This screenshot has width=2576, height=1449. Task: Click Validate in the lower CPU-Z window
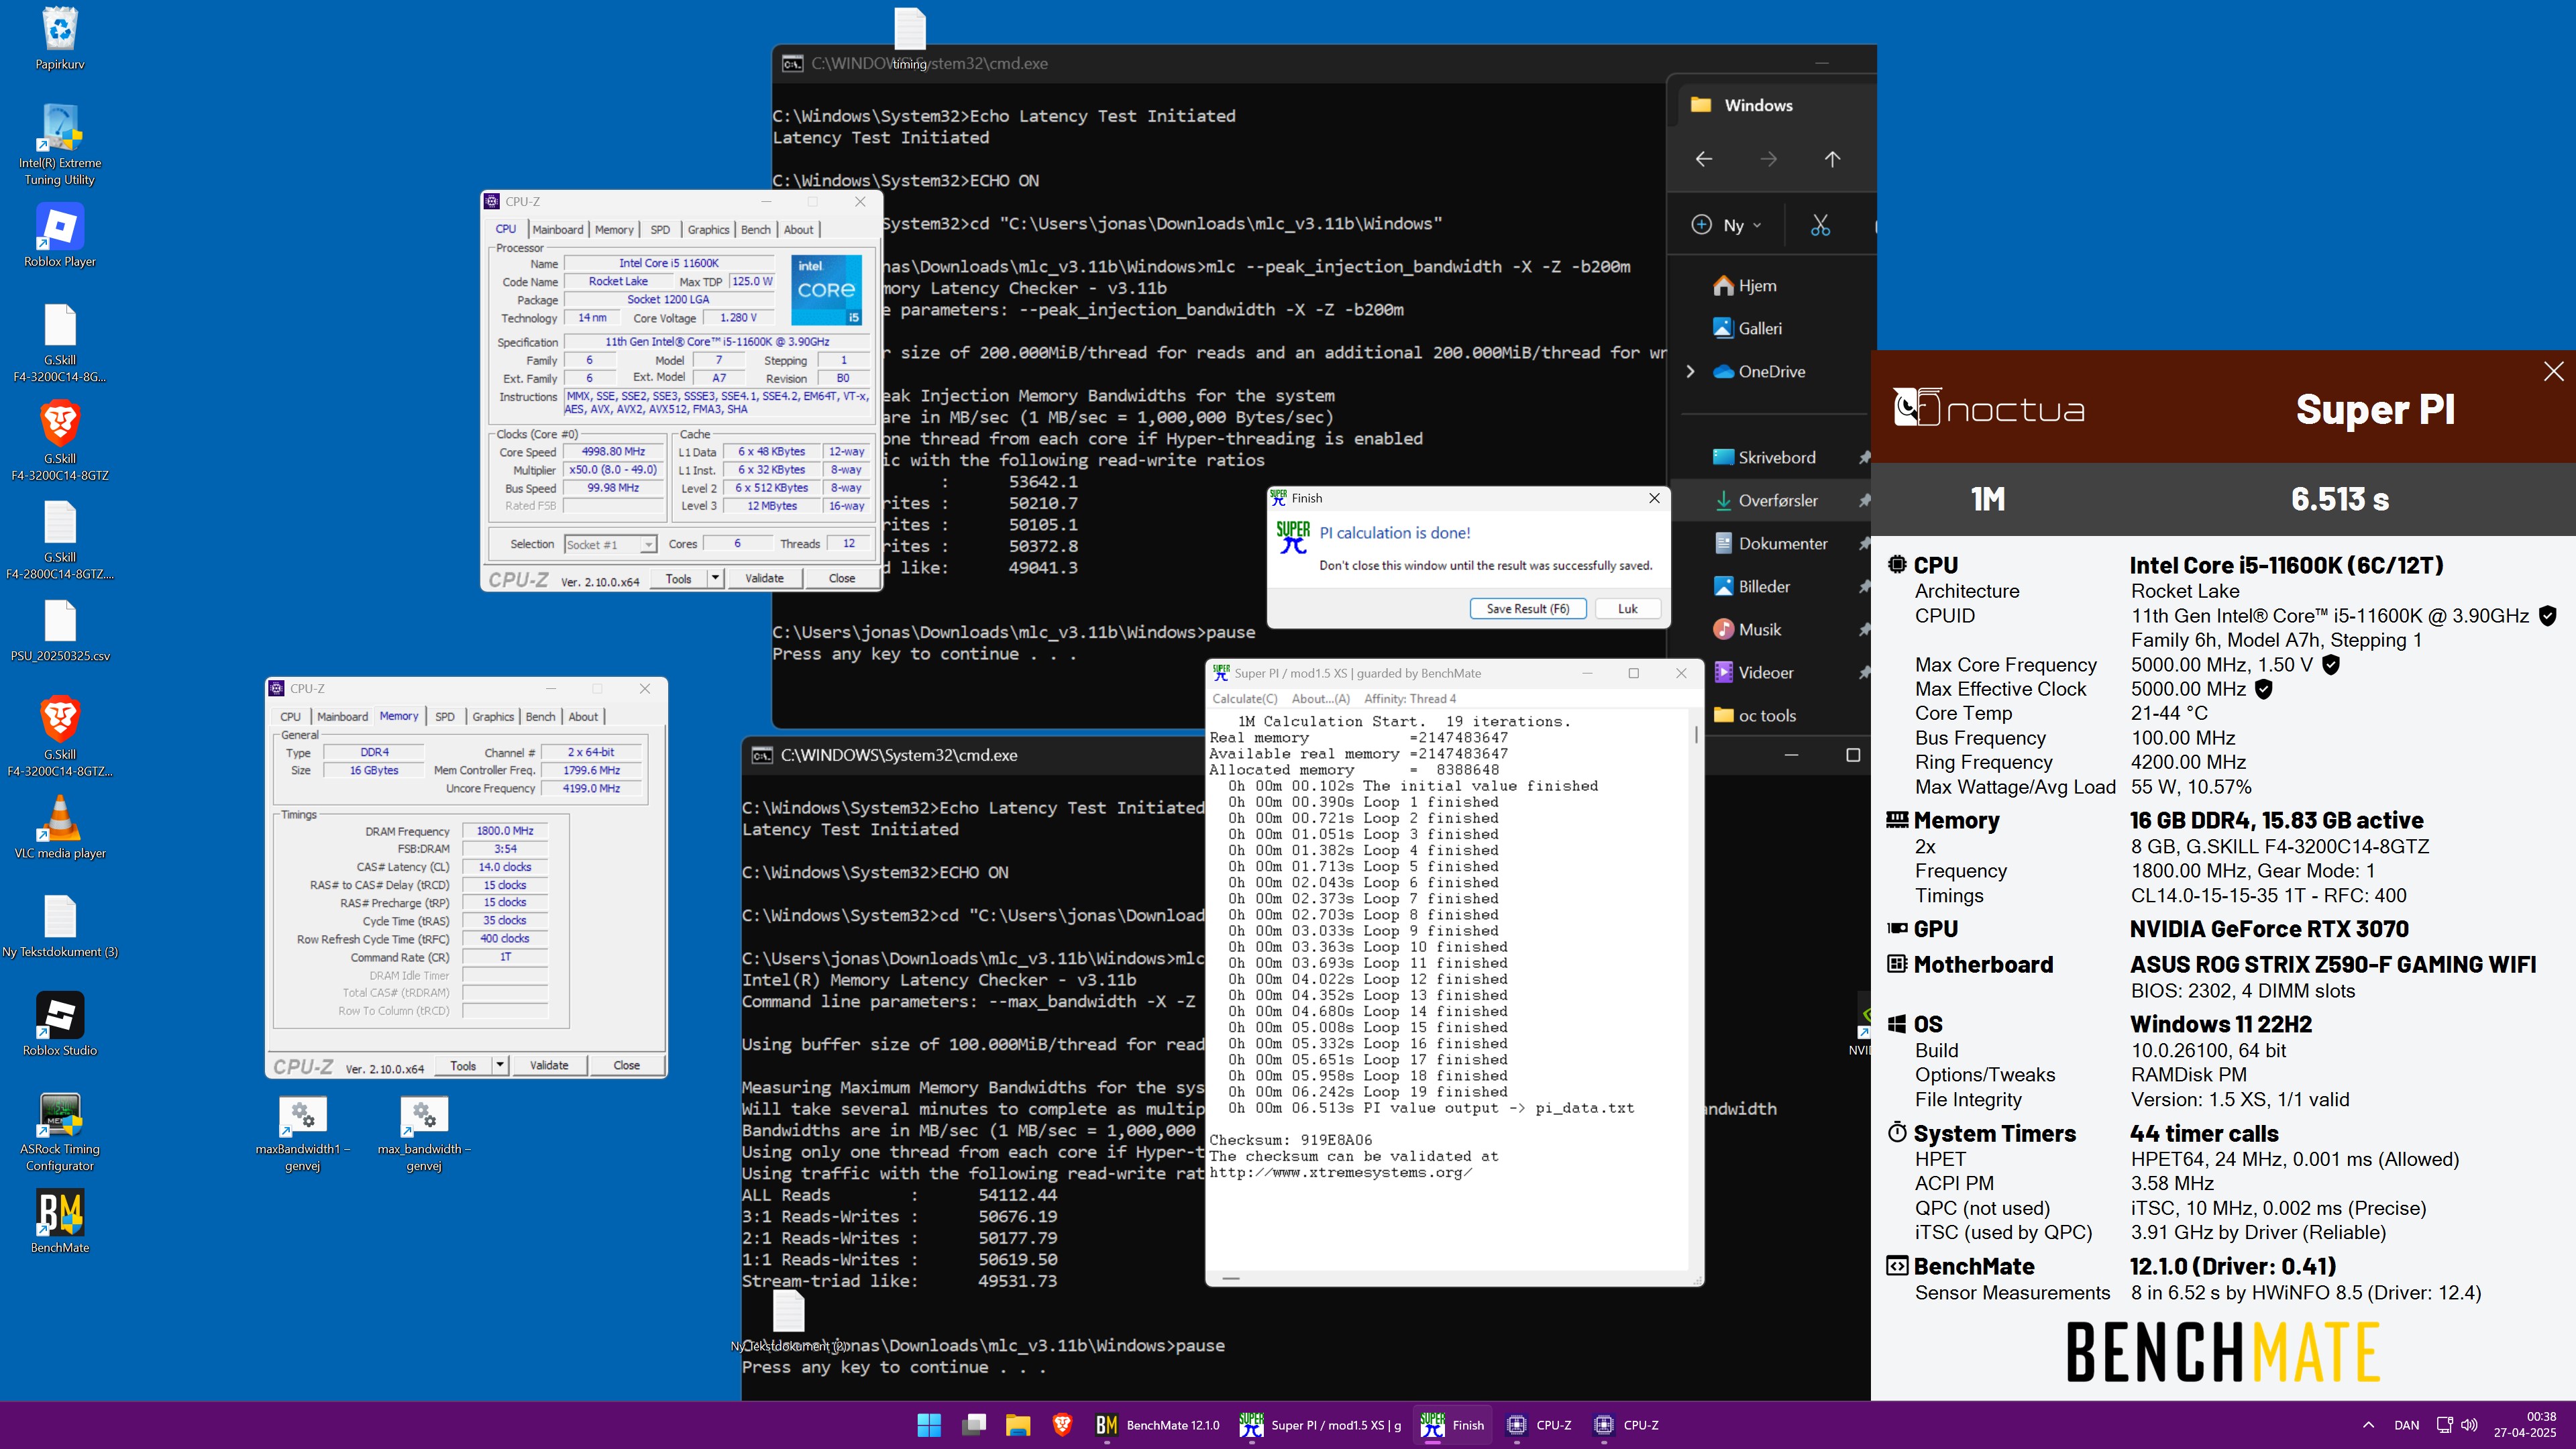tap(548, 1065)
